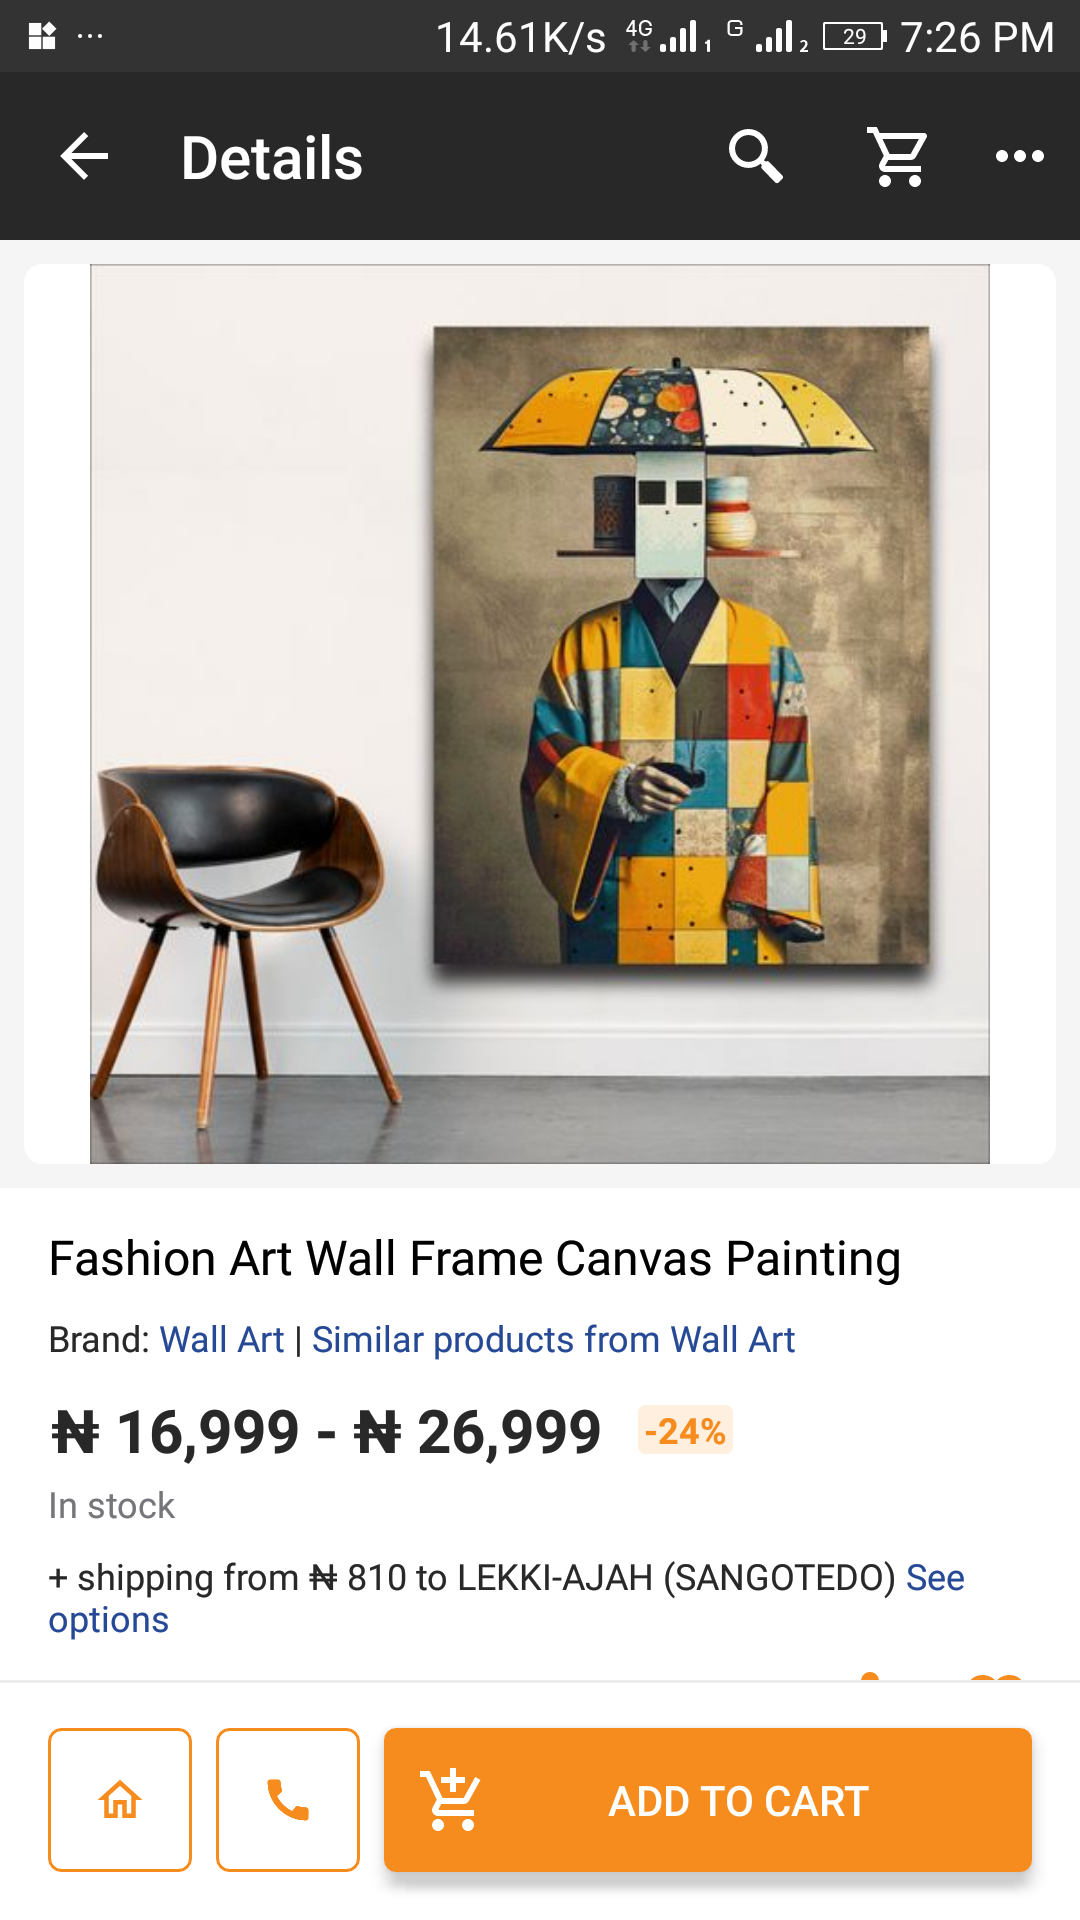Tap the ₦ 16,999 - ₦ 26,999 price
The height and width of the screenshot is (1920, 1080).
pyautogui.click(x=326, y=1432)
